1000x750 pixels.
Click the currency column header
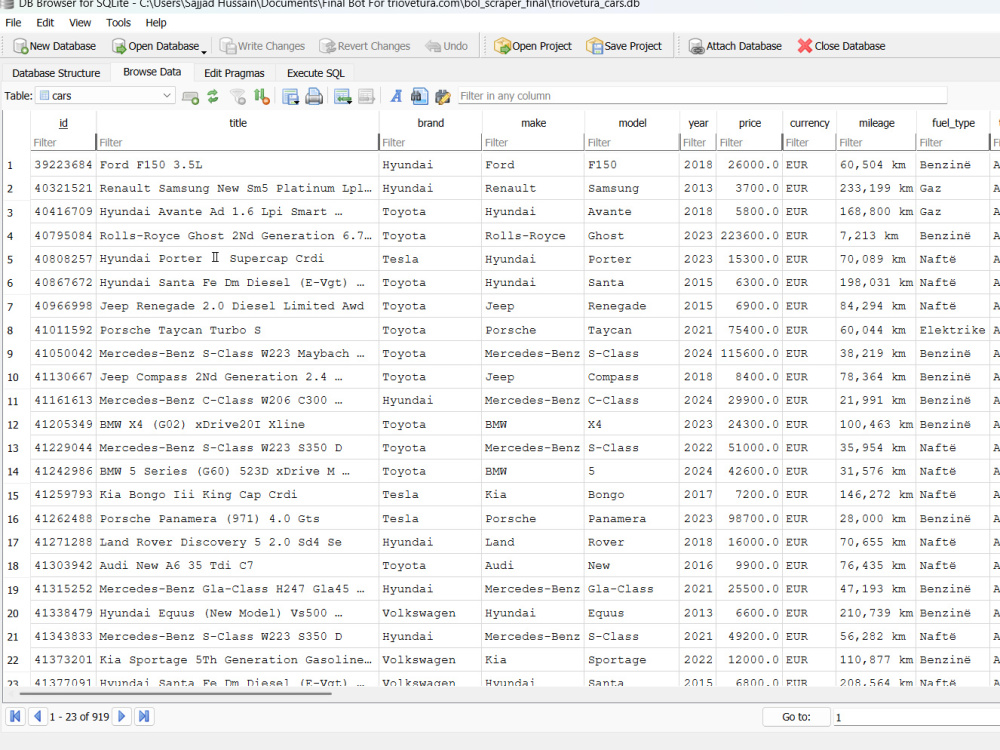click(x=809, y=123)
